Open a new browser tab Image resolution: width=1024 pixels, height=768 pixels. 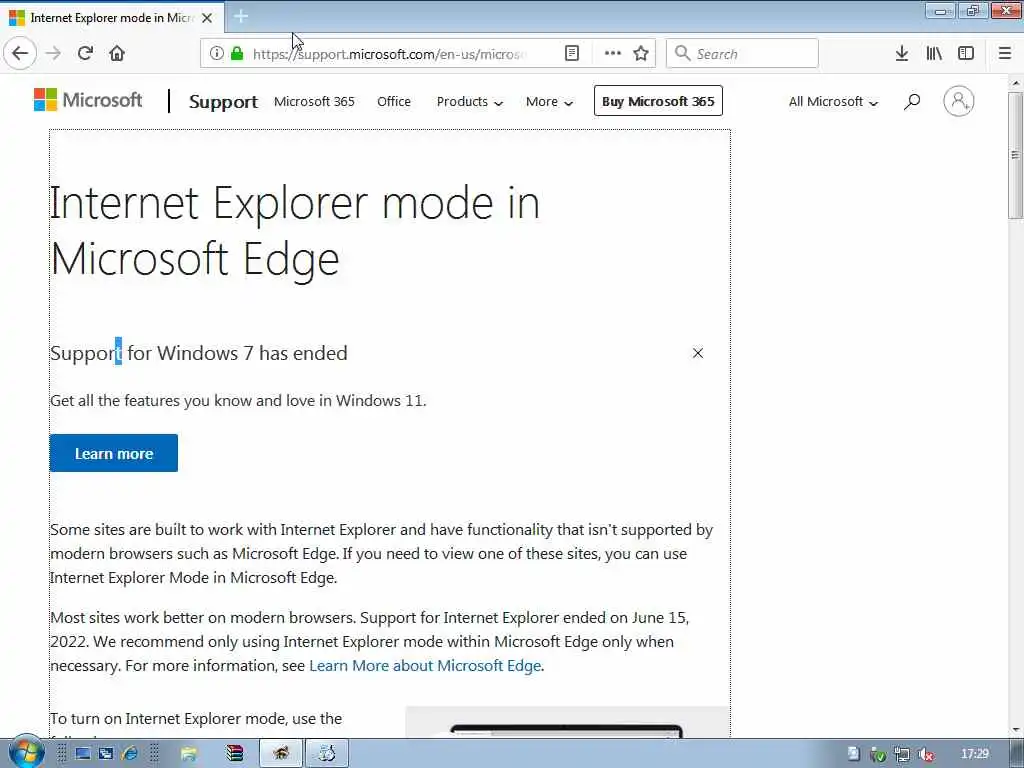241,17
